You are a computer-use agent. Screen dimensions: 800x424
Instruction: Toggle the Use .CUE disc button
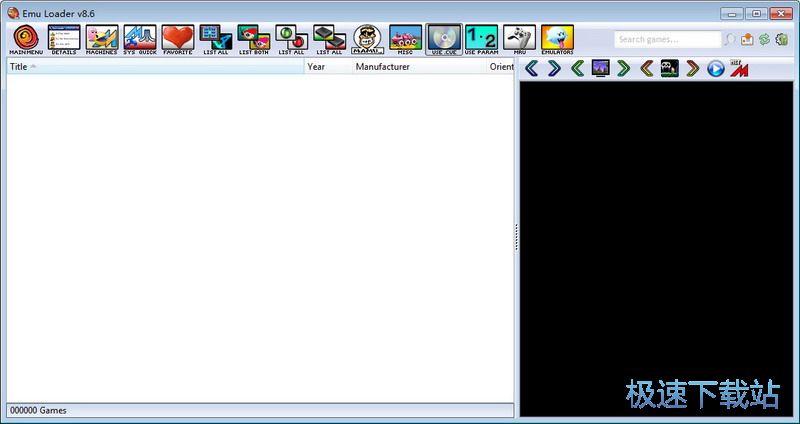pos(443,39)
